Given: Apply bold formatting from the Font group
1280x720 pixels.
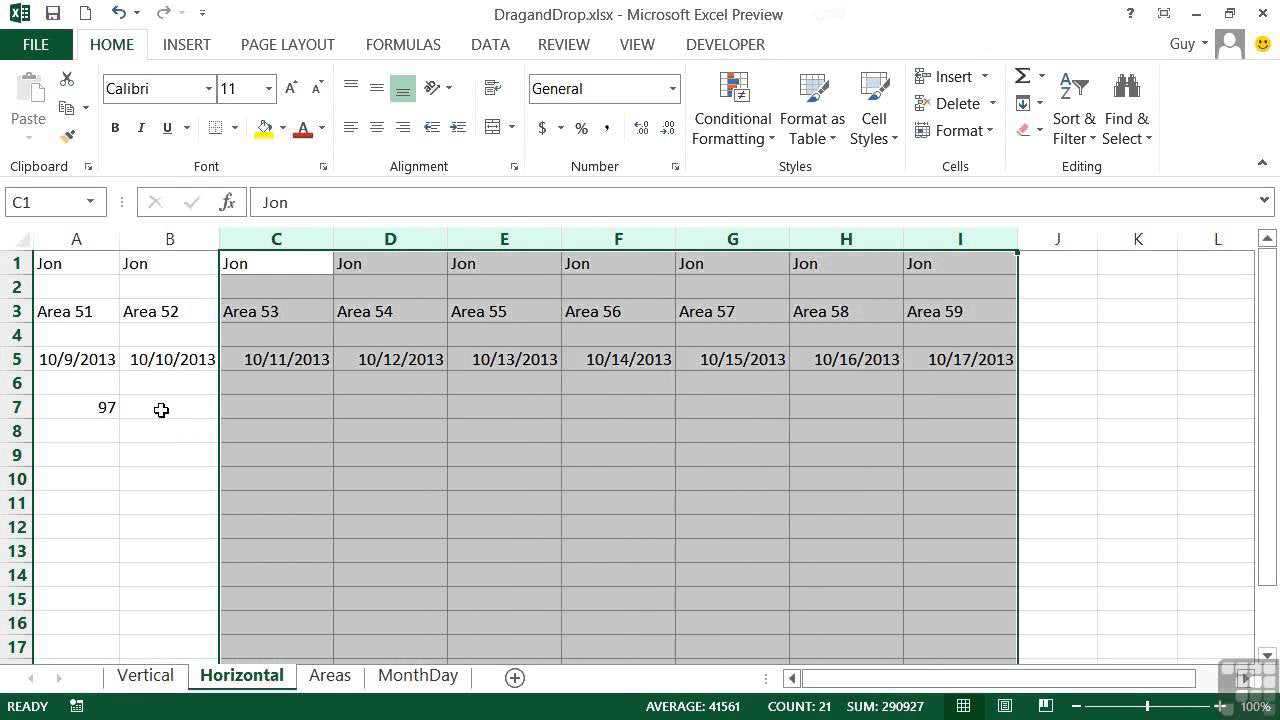Looking at the screenshot, I should (x=114, y=128).
